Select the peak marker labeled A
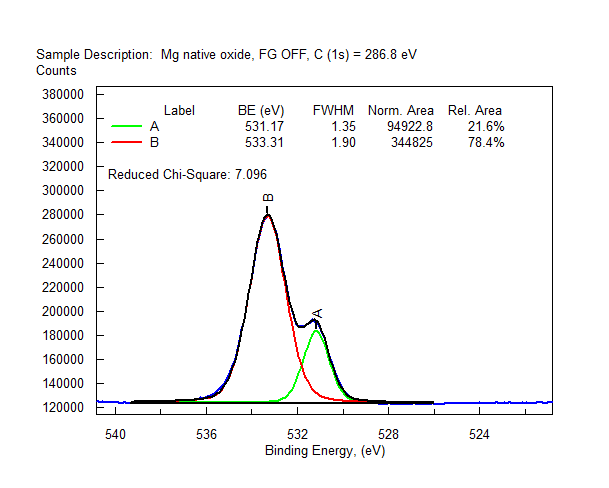The image size is (609, 488). 318,314
